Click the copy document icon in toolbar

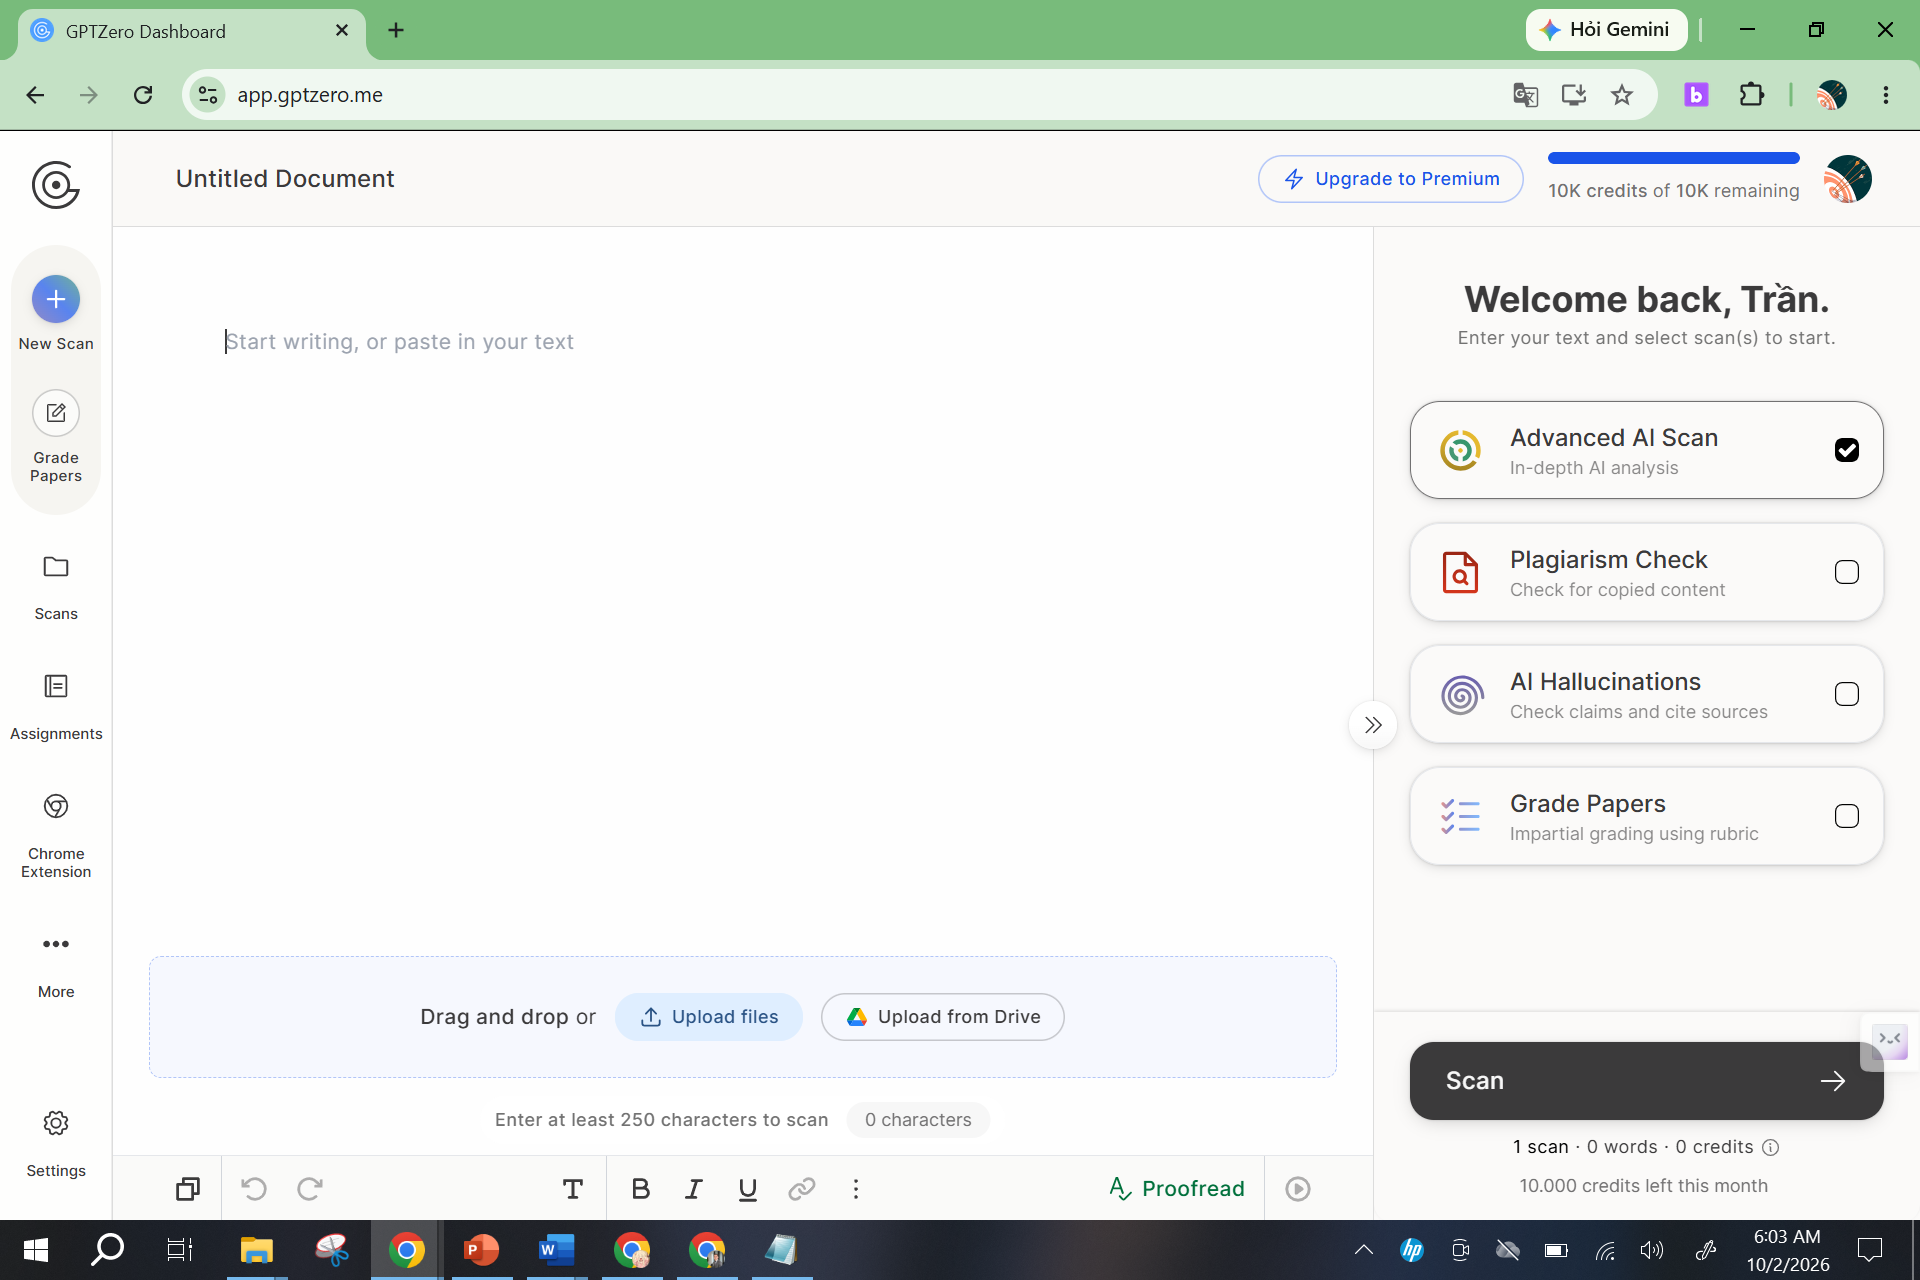pyautogui.click(x=187, y=1189)
